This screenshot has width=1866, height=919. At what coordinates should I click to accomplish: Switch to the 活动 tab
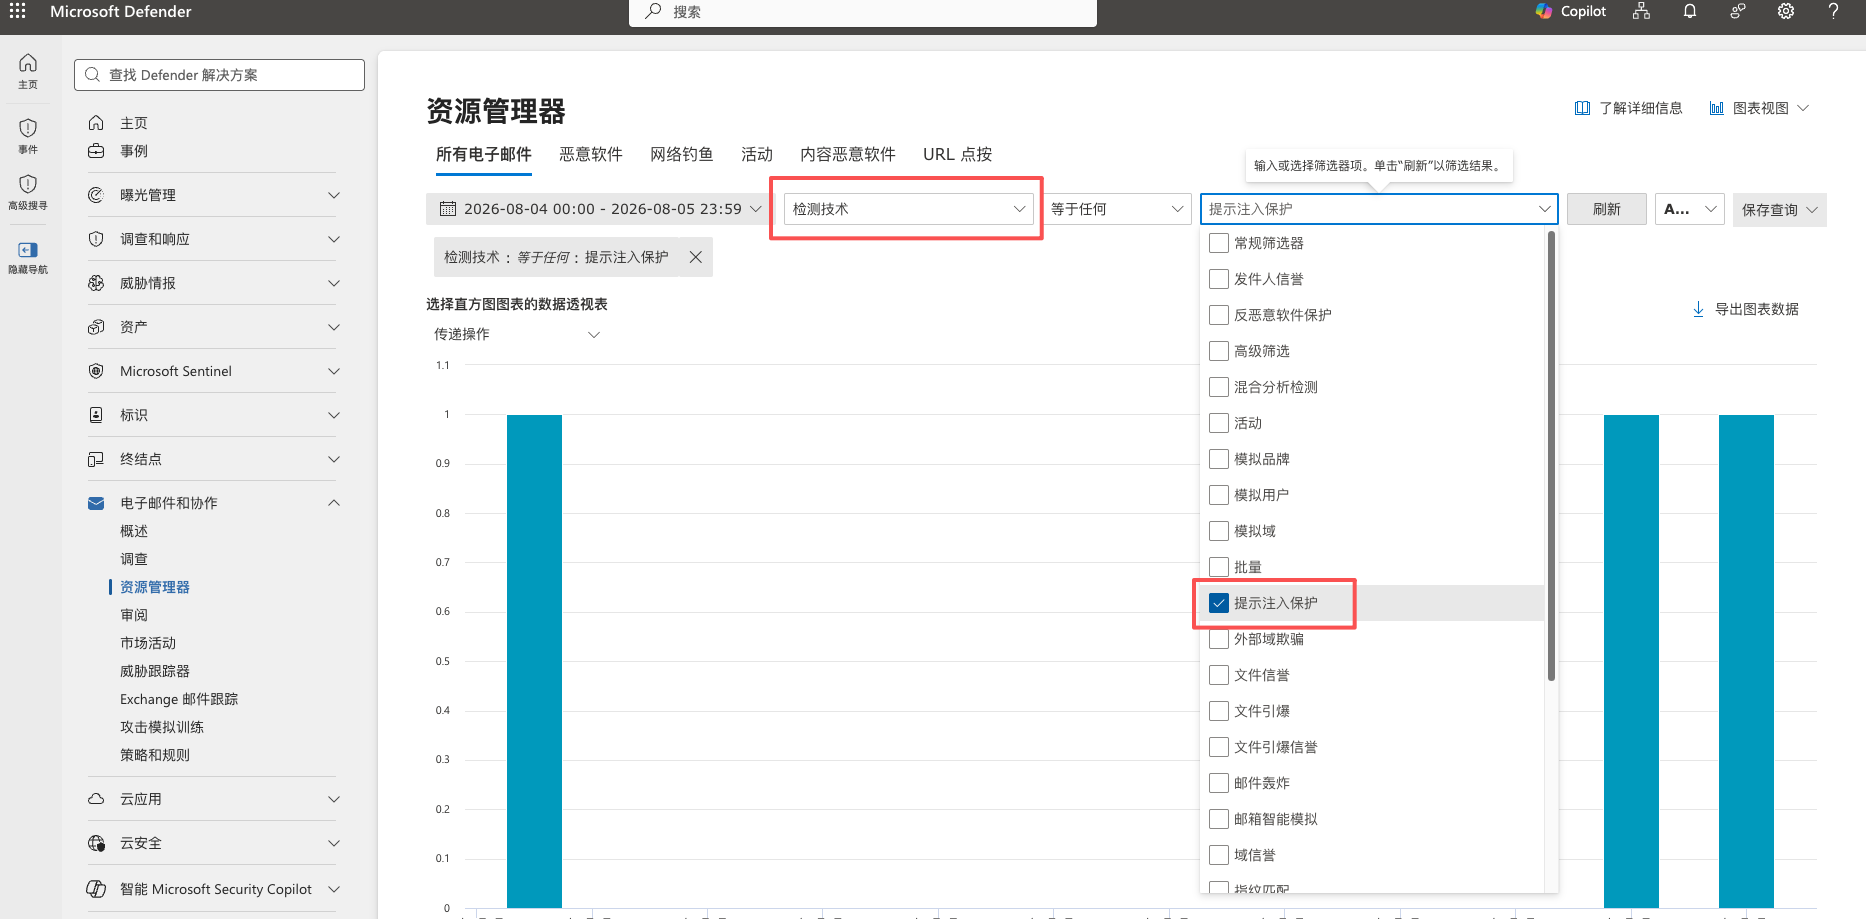point(757,154)
